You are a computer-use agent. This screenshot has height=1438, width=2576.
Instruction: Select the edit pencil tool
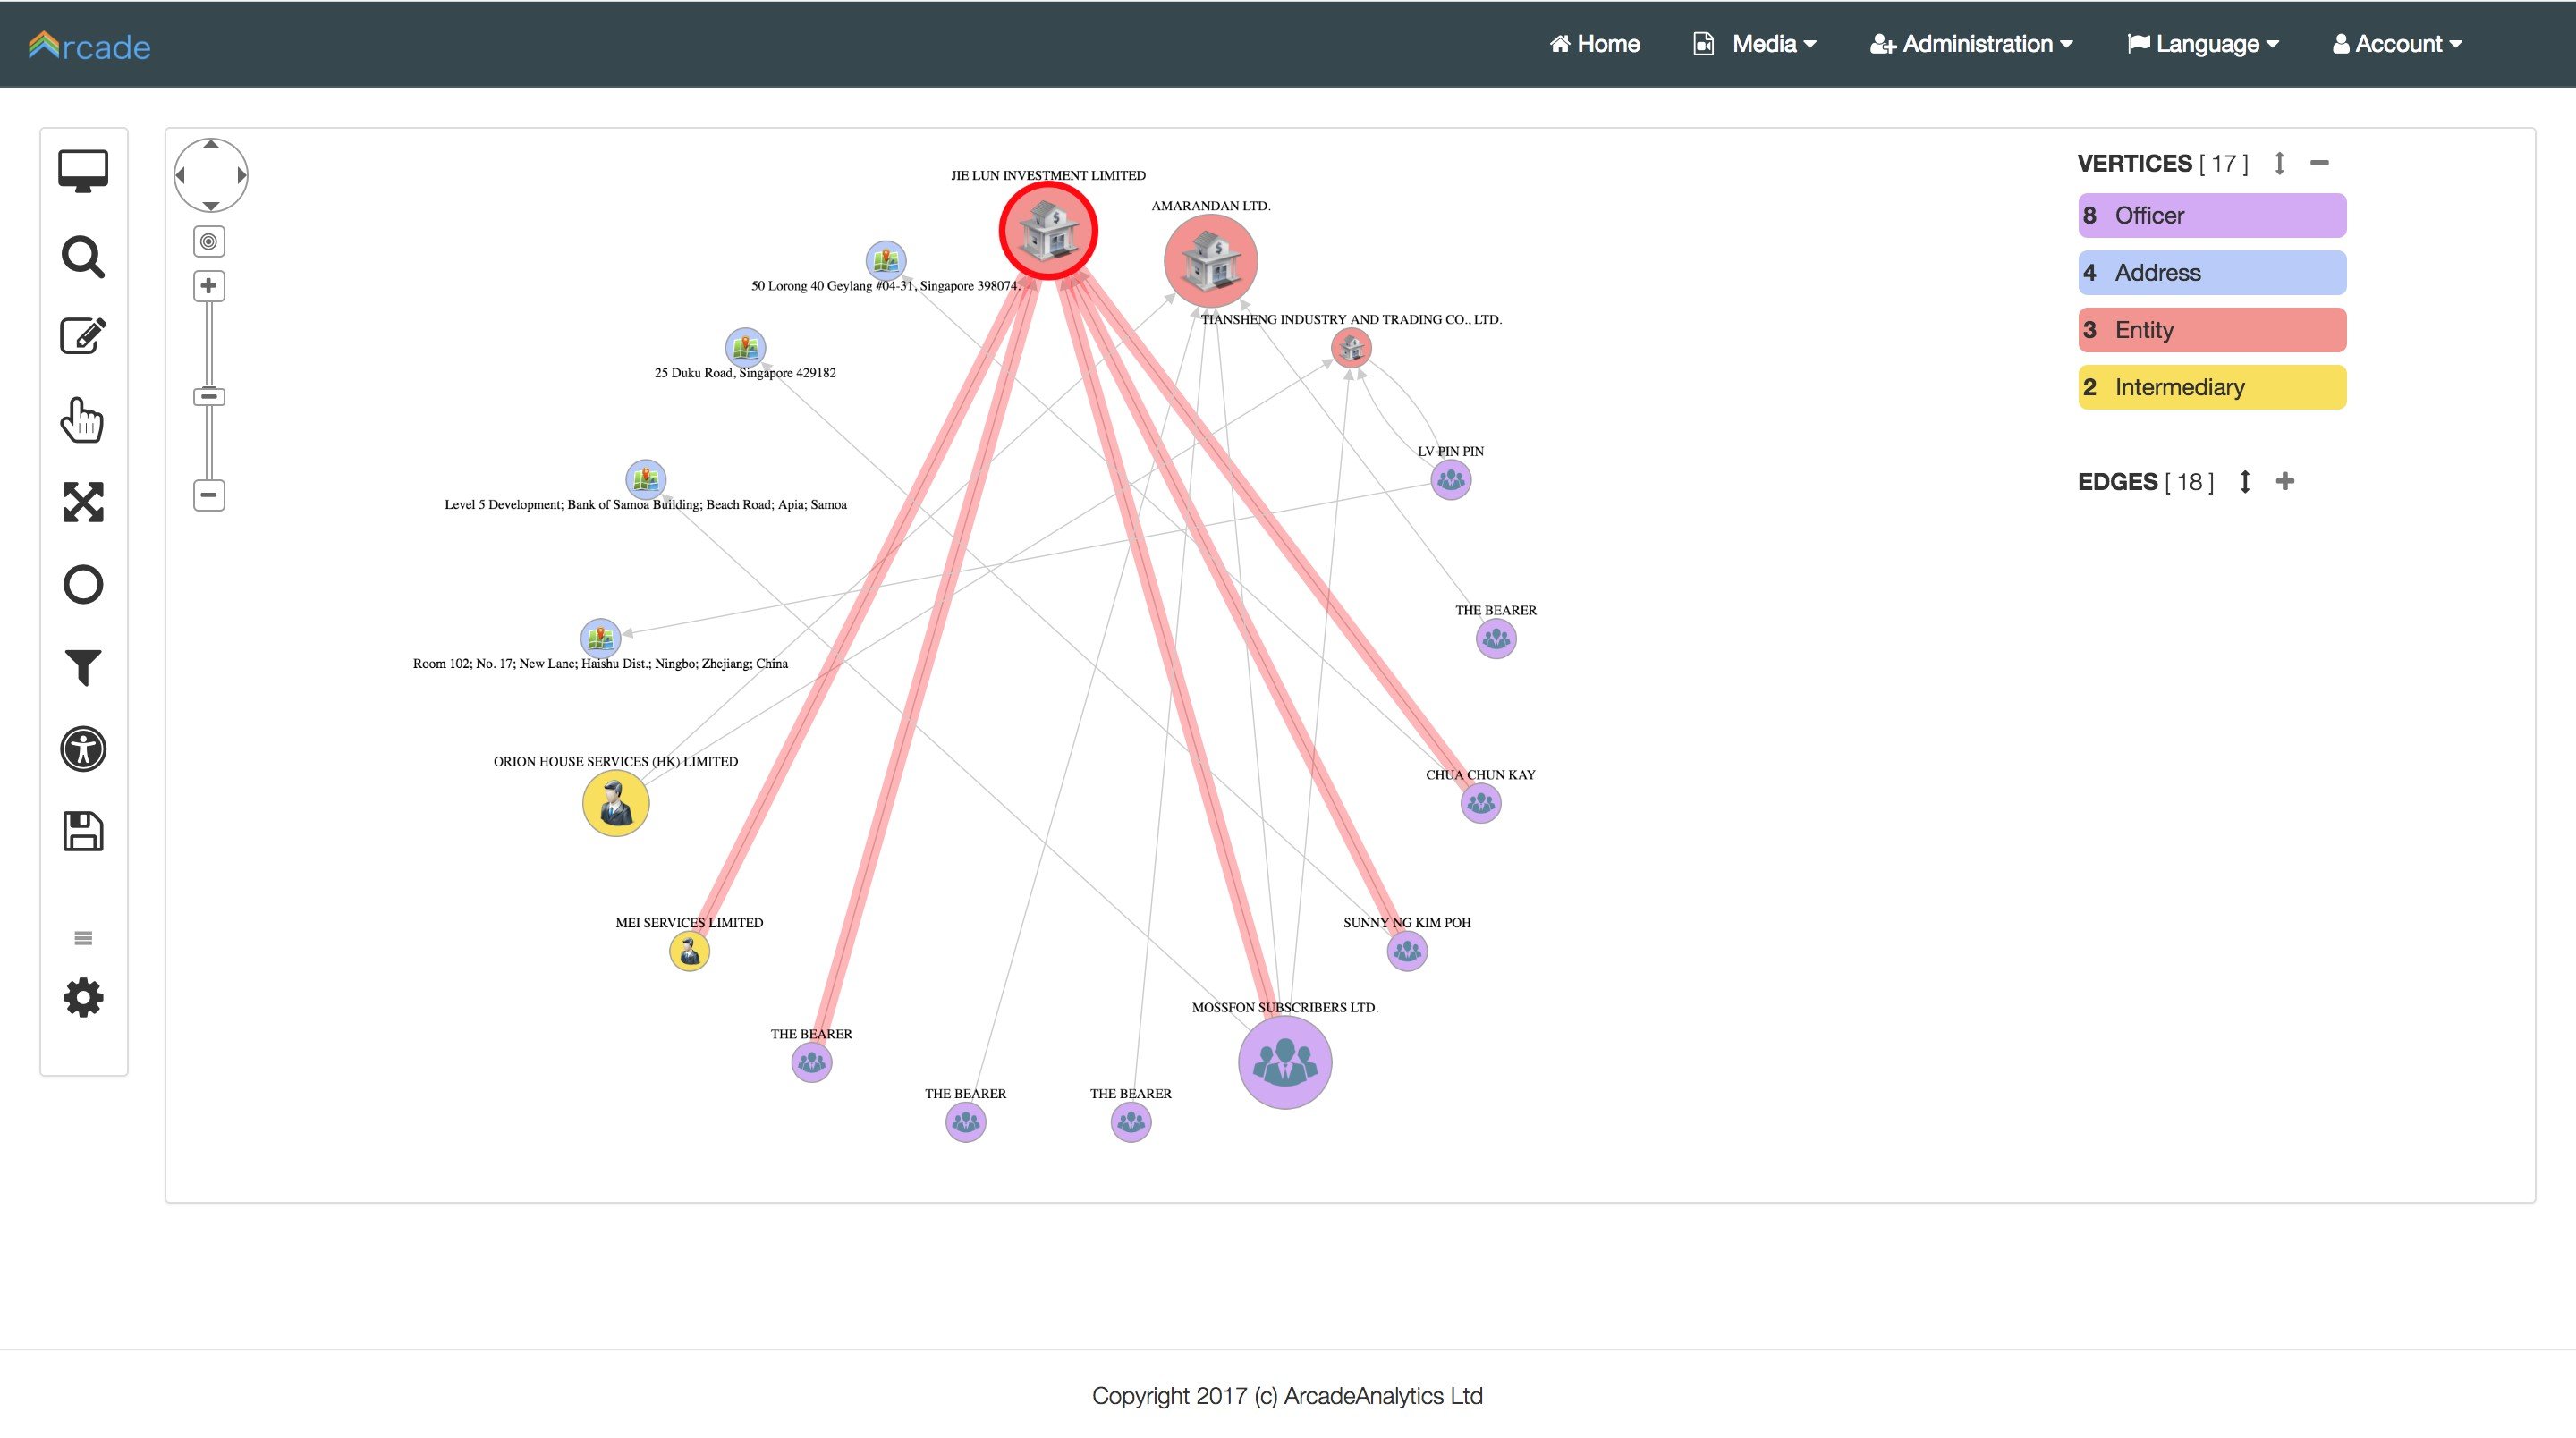click(83, 336)
